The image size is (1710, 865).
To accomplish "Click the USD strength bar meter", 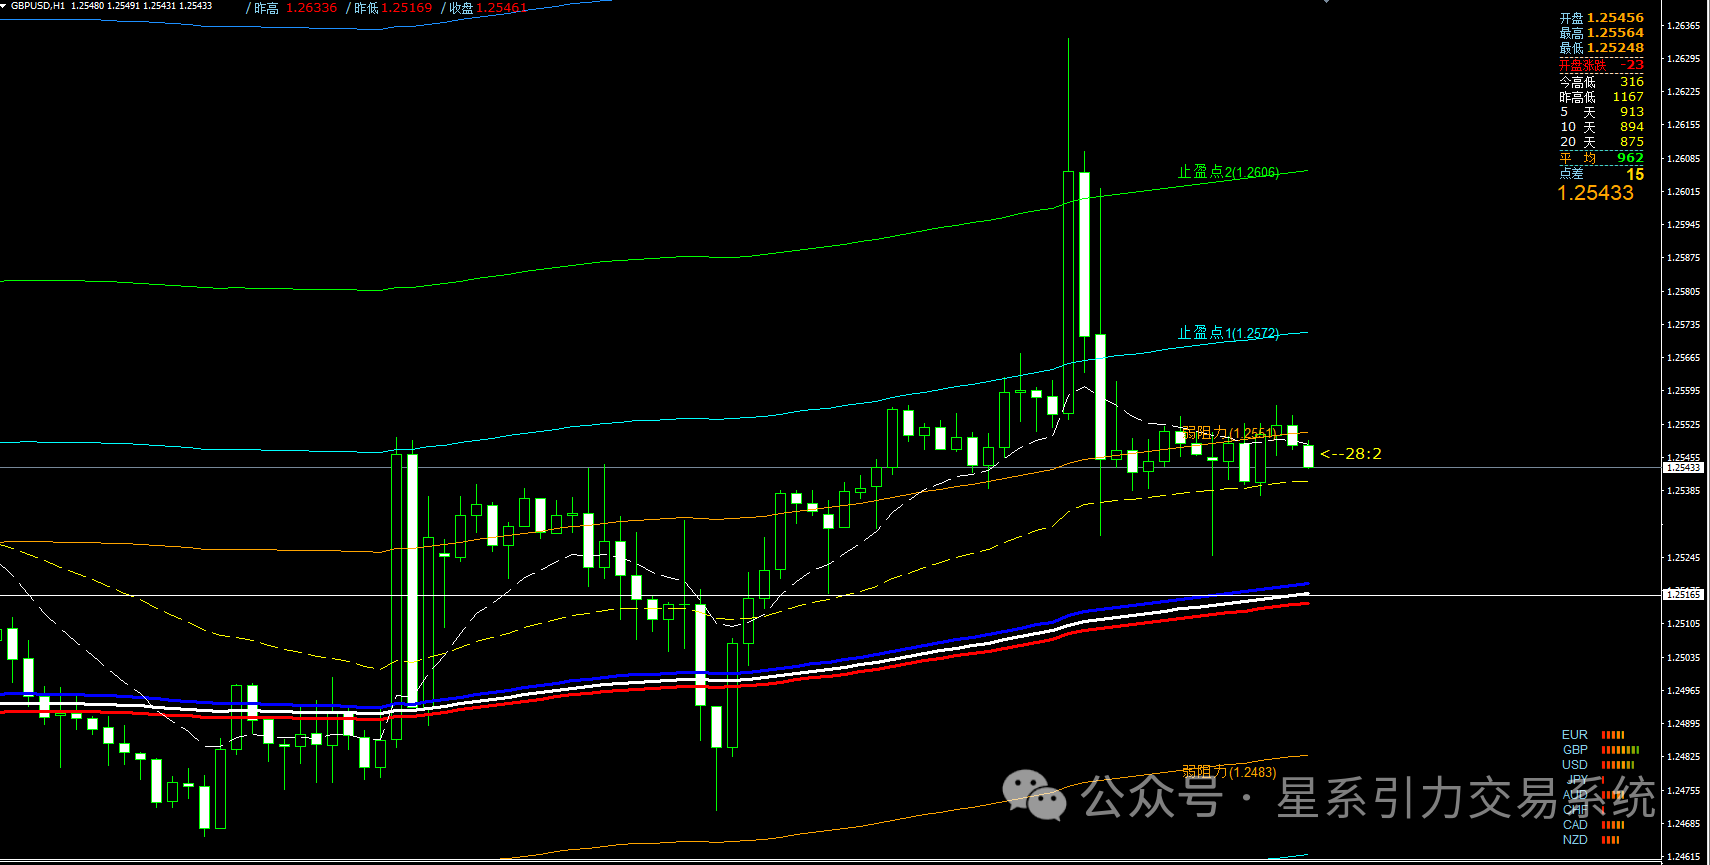I will (1617, 765).
